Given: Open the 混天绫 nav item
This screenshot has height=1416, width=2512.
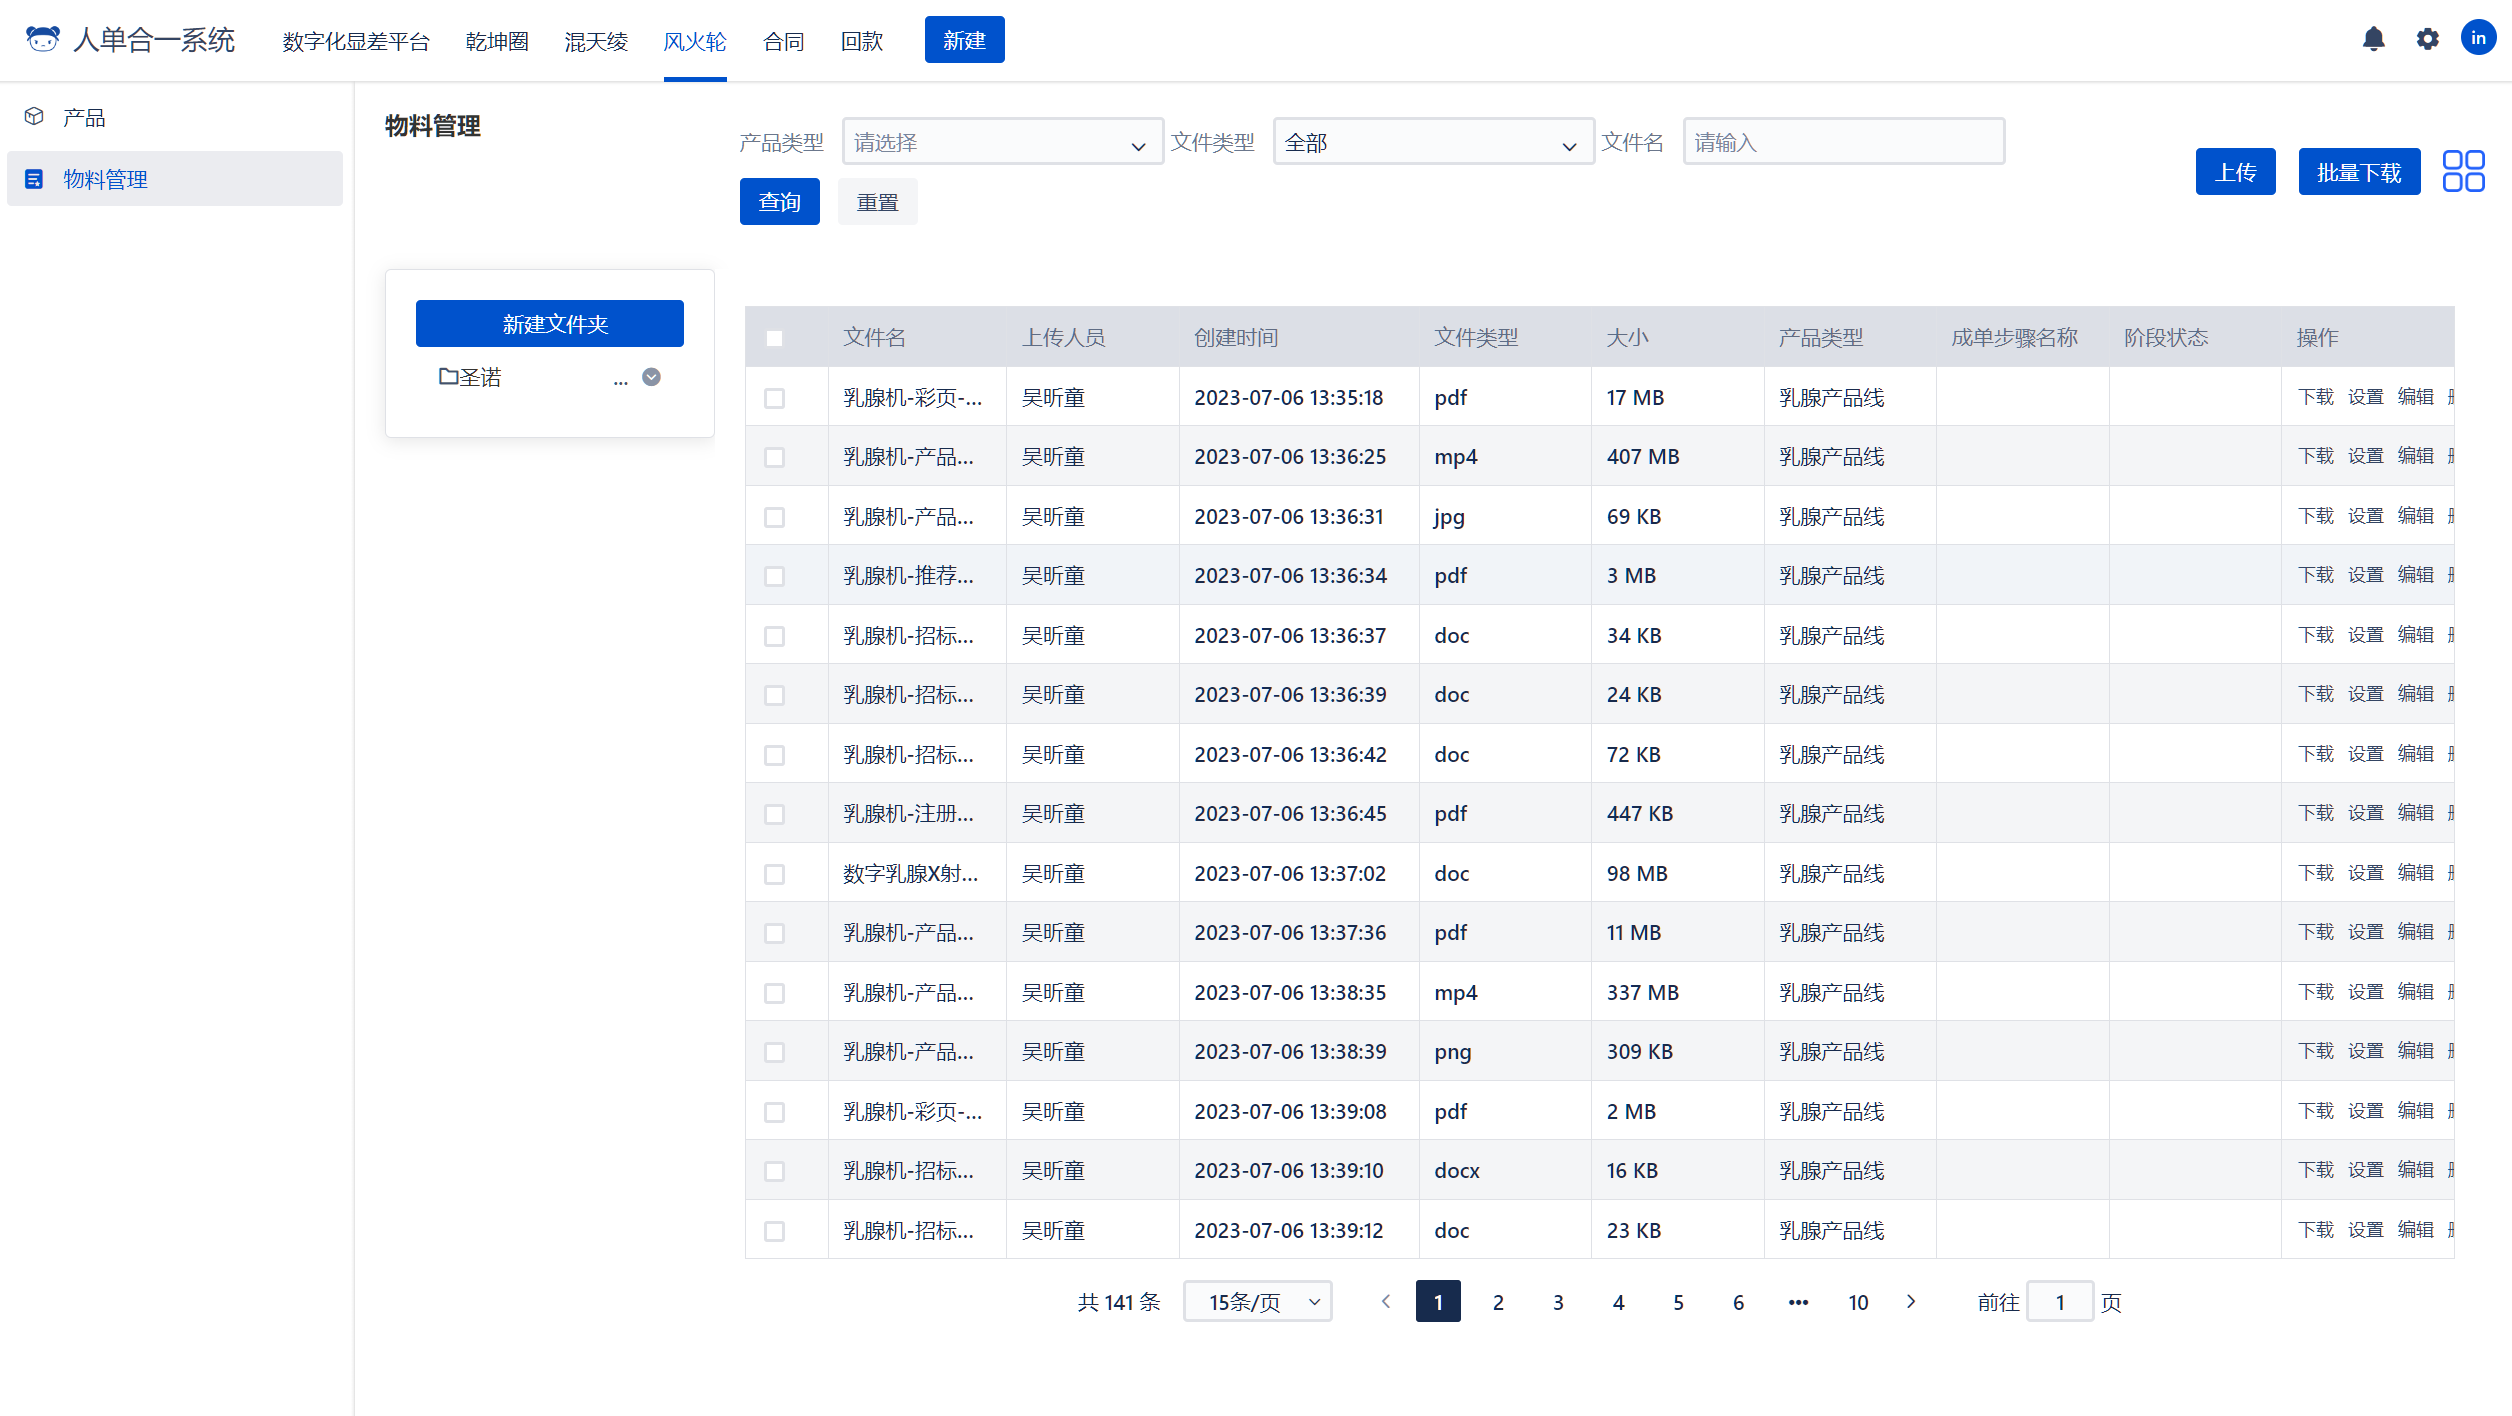Looking at the screenshot, I should (x=596, y=41).
